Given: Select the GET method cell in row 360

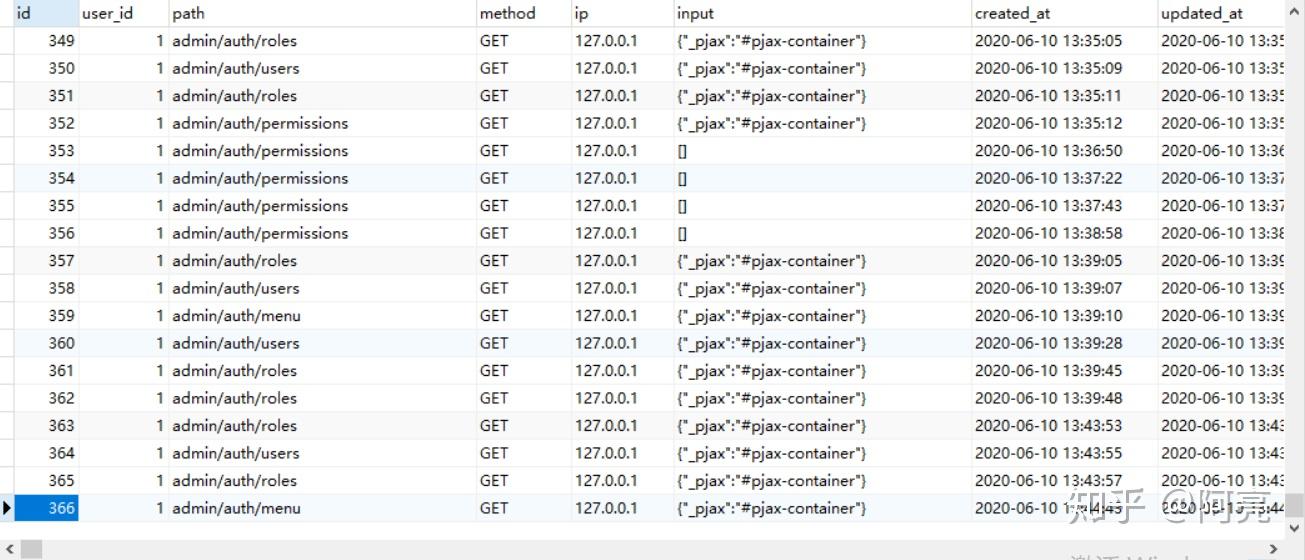Looking at the screenshot, I should tap(494, 343).
